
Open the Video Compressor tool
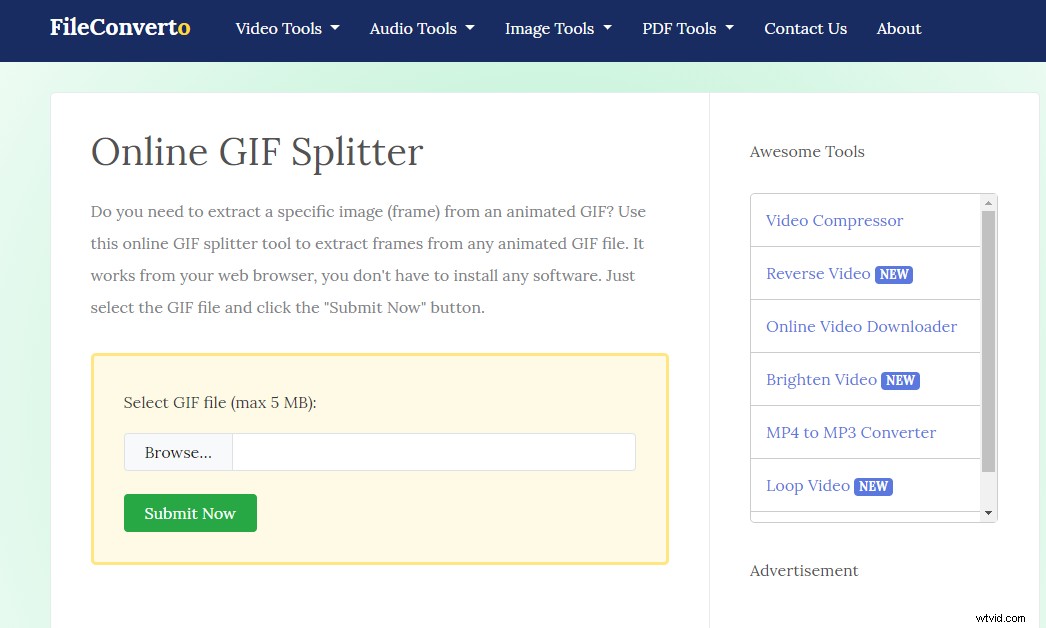click(x=834, y=220)
